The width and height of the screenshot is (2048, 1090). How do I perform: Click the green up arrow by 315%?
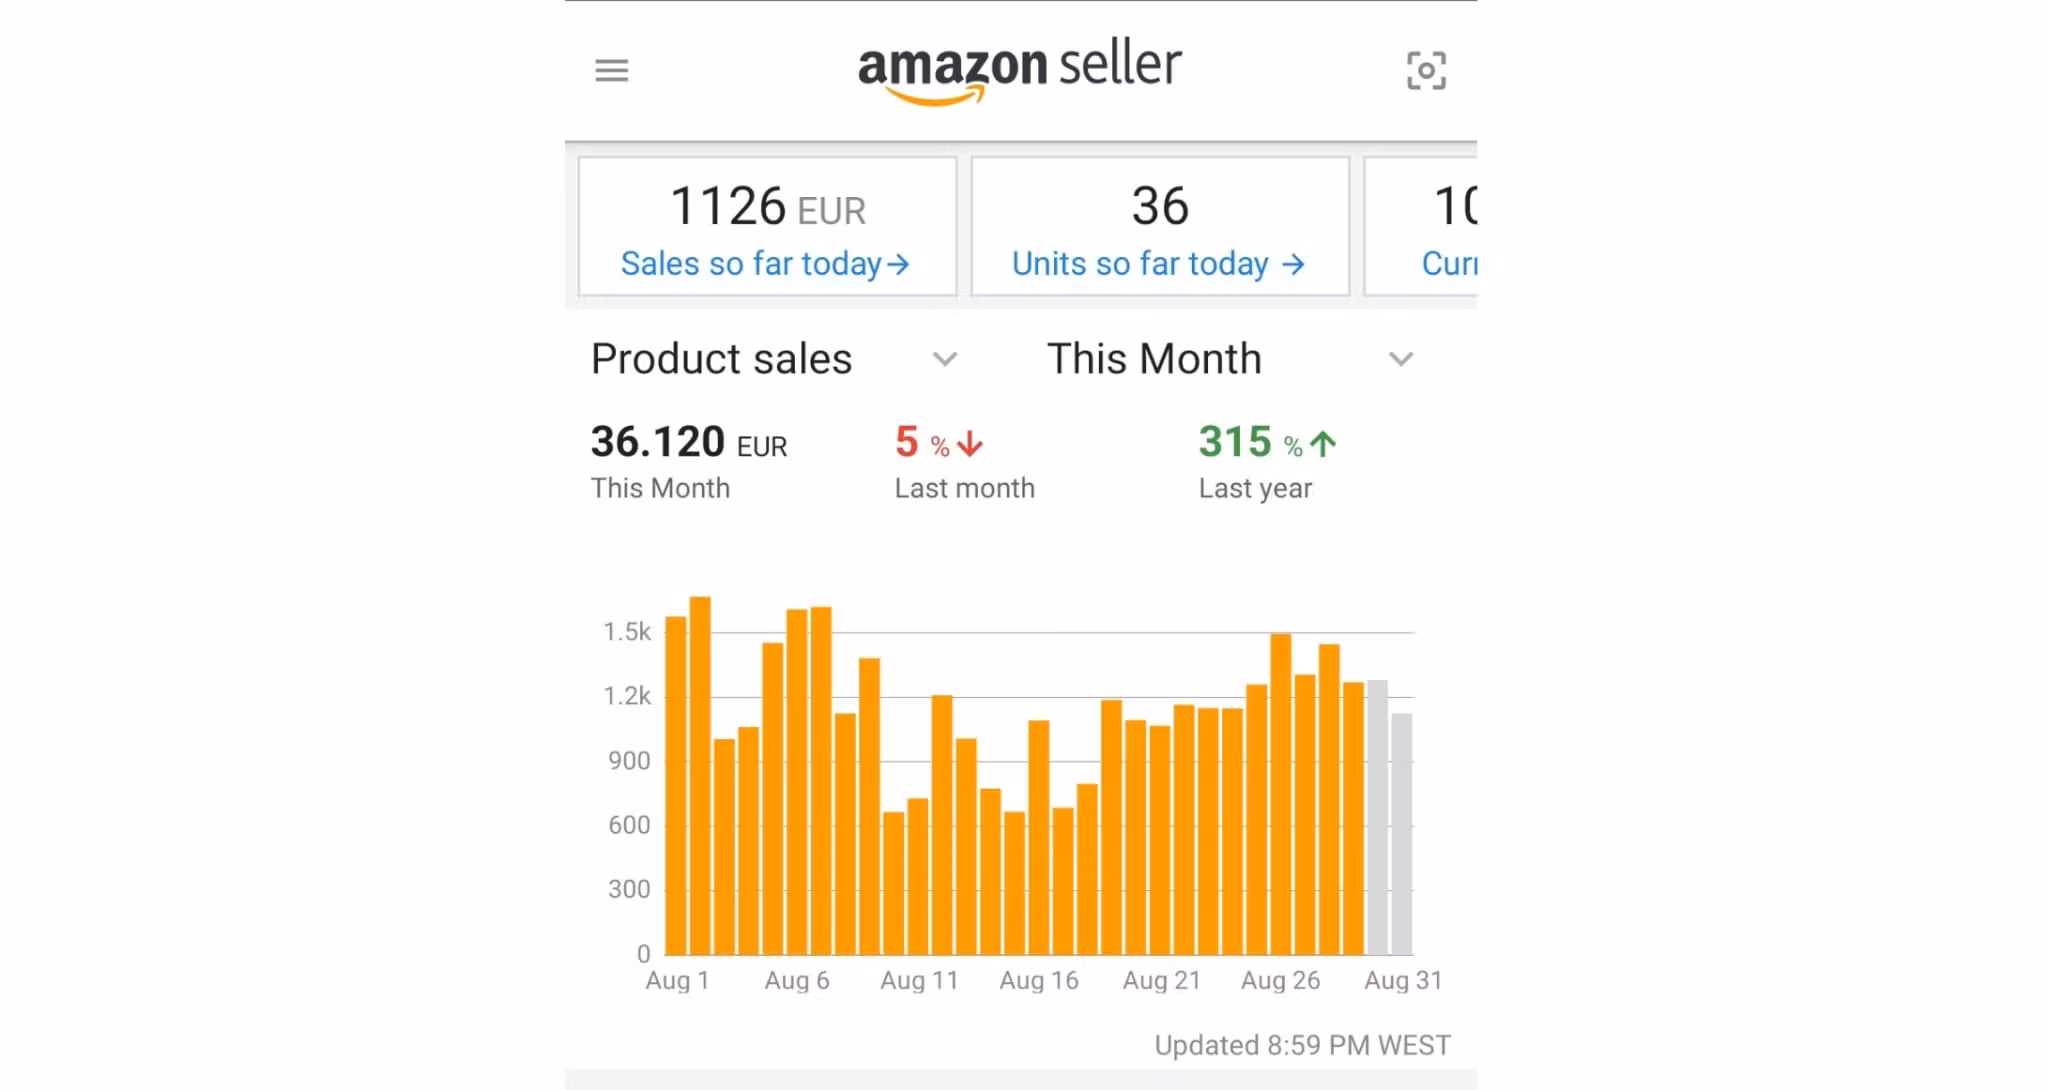coord(1323,444)
